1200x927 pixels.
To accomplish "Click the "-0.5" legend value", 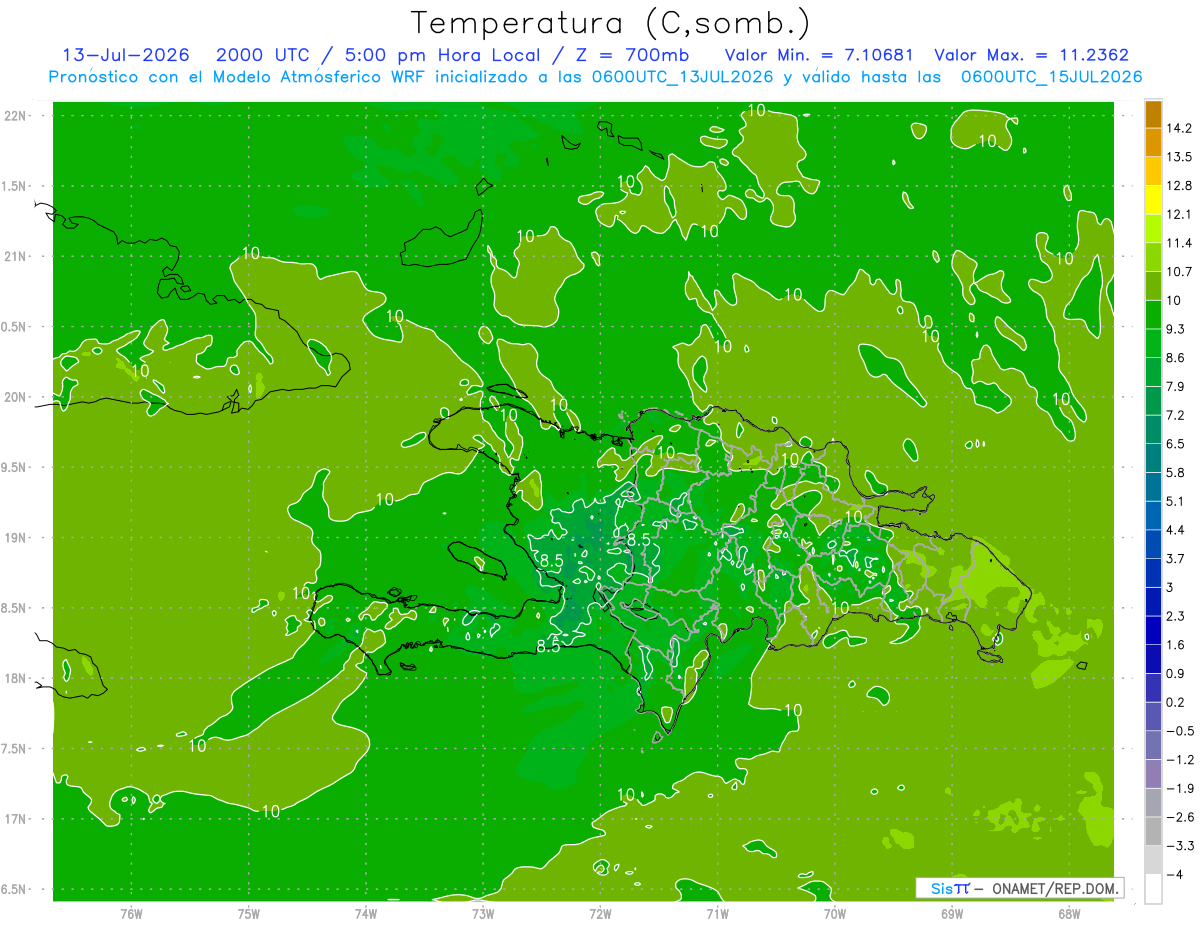I will (x=1180, y=731).
